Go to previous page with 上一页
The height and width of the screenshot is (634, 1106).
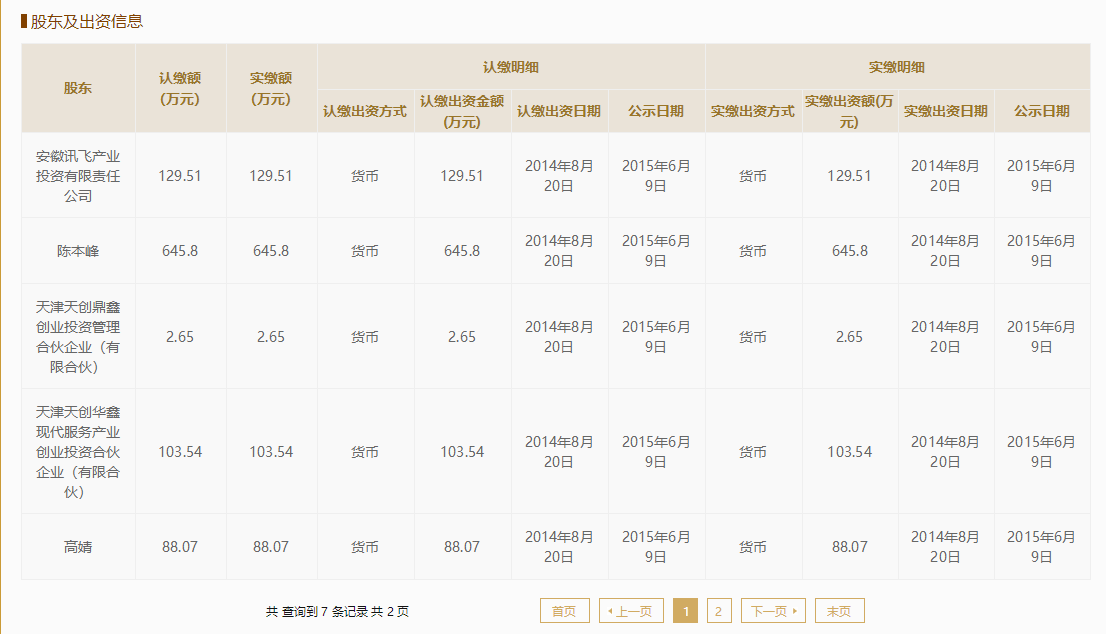tap(631, 611)
